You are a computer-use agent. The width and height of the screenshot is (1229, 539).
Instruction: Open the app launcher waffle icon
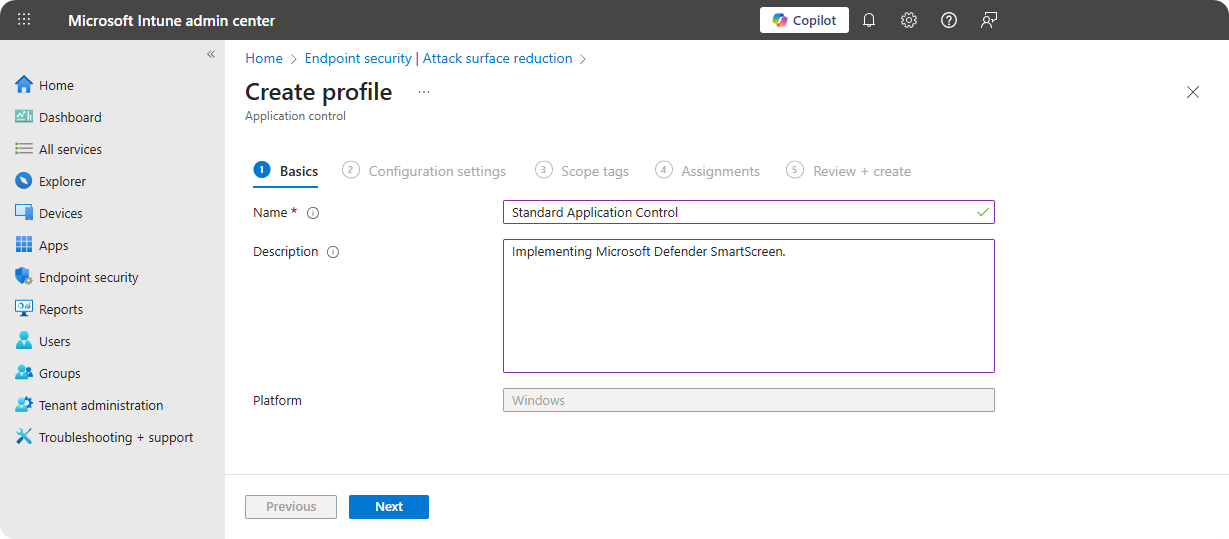pyautogui.click(x=24, y=20)
